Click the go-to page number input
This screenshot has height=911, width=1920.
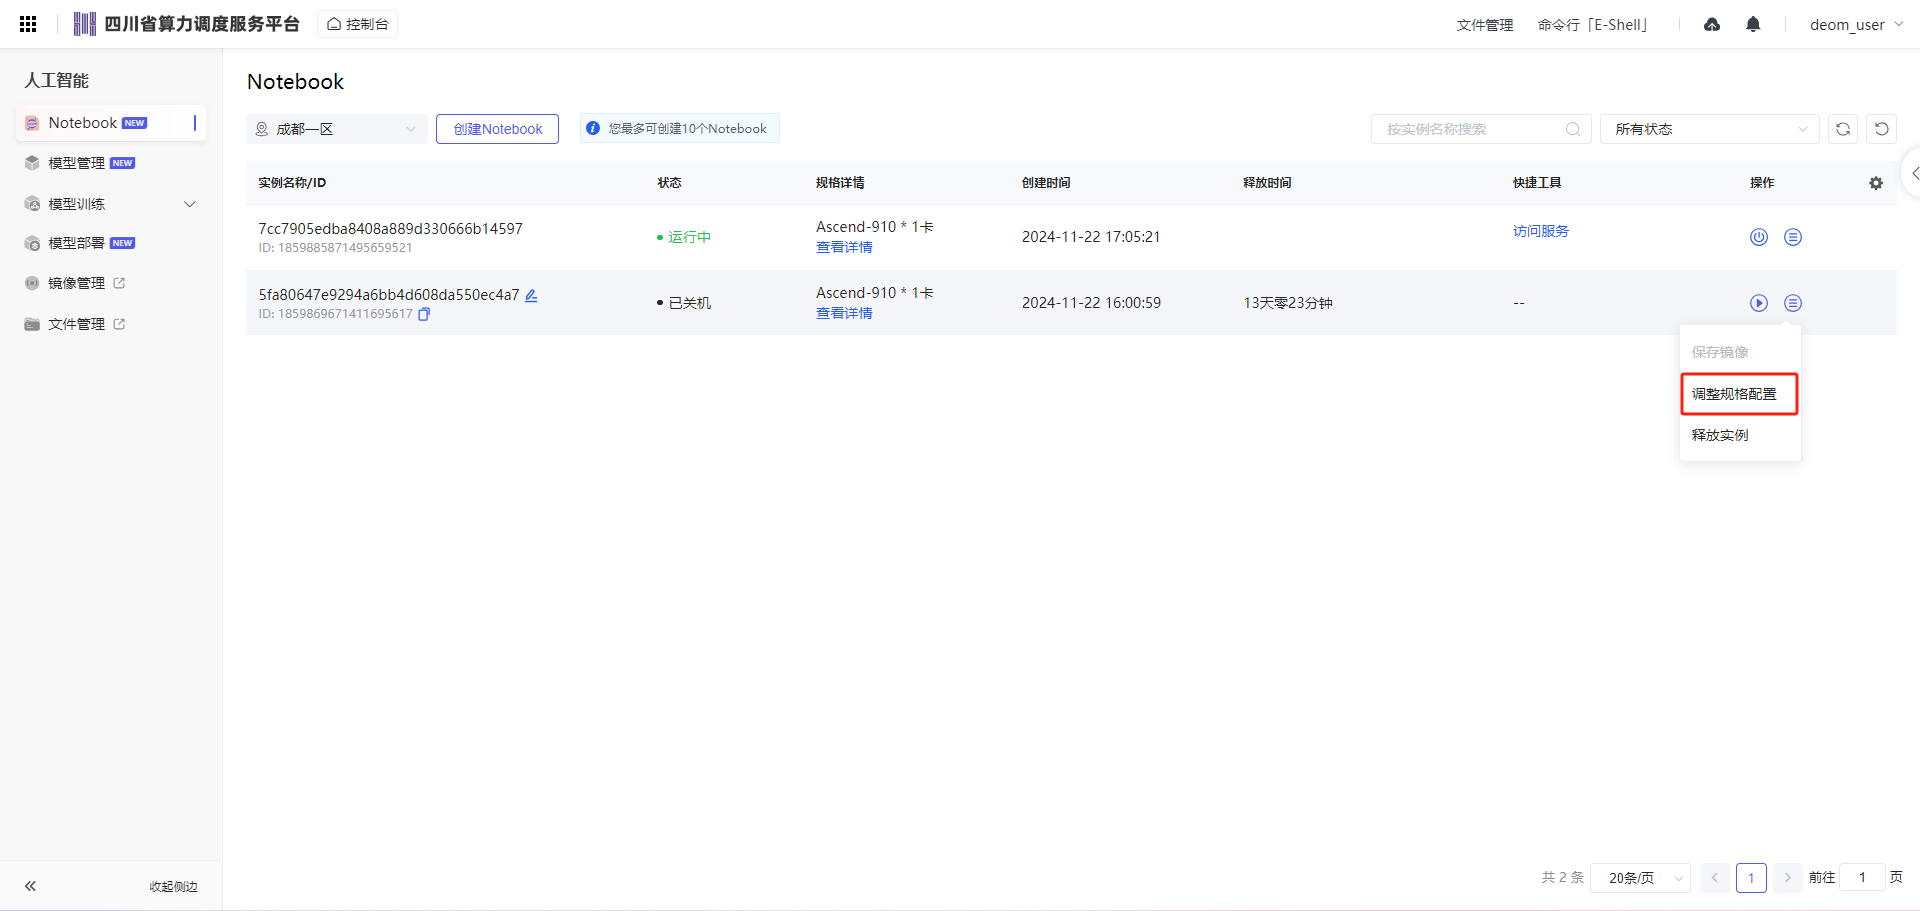[1862, 878]
